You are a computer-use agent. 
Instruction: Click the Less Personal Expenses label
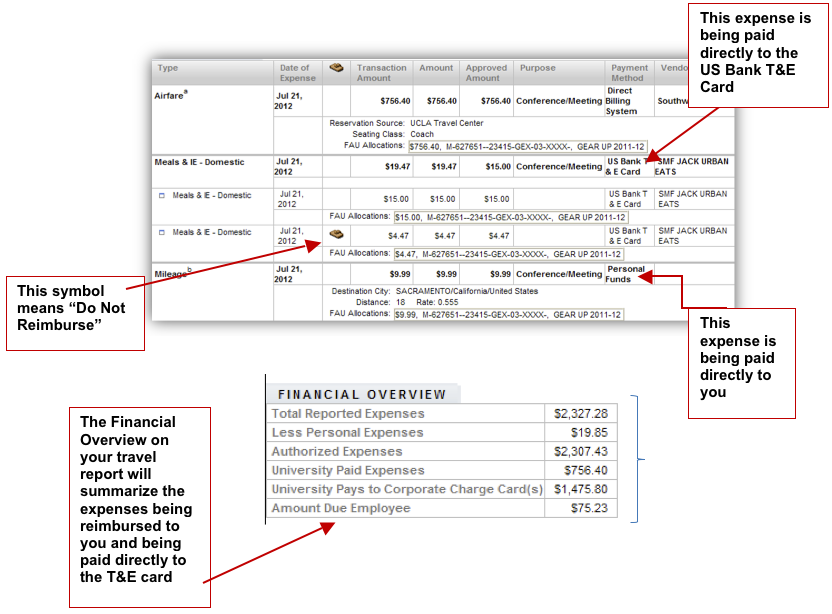(x=348, y=433)
